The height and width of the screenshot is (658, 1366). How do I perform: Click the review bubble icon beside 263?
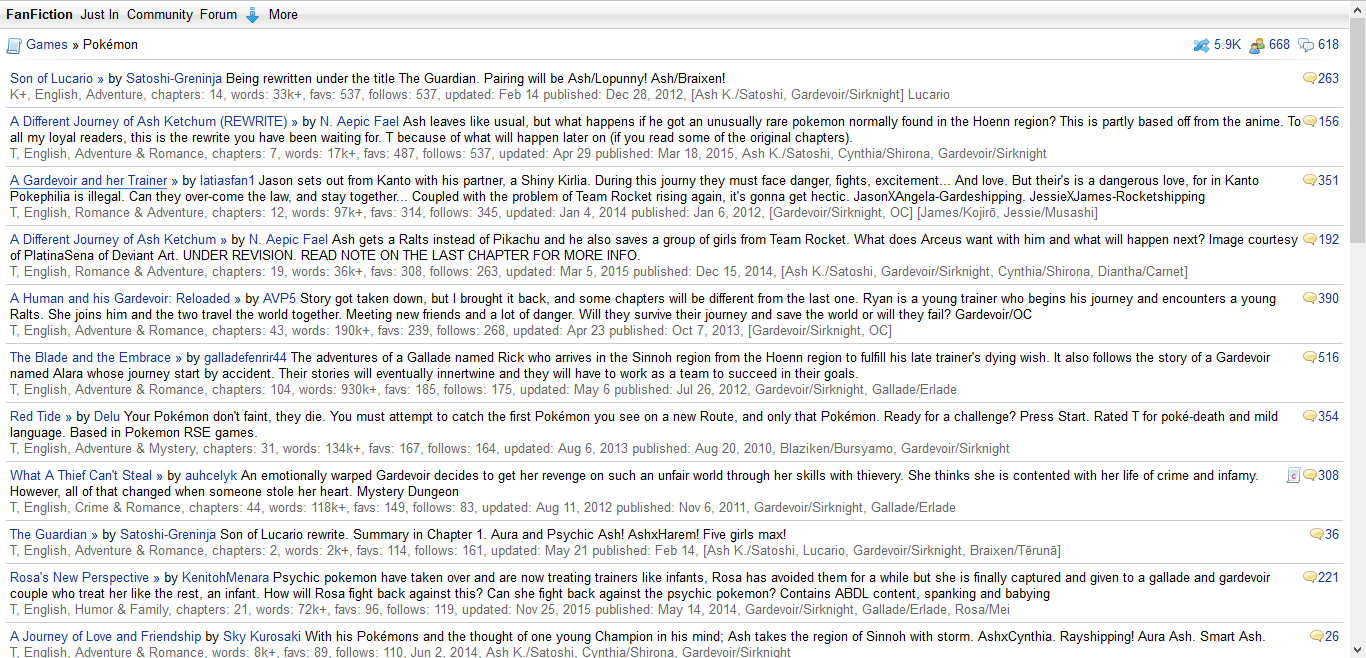tap(1310, 78)
